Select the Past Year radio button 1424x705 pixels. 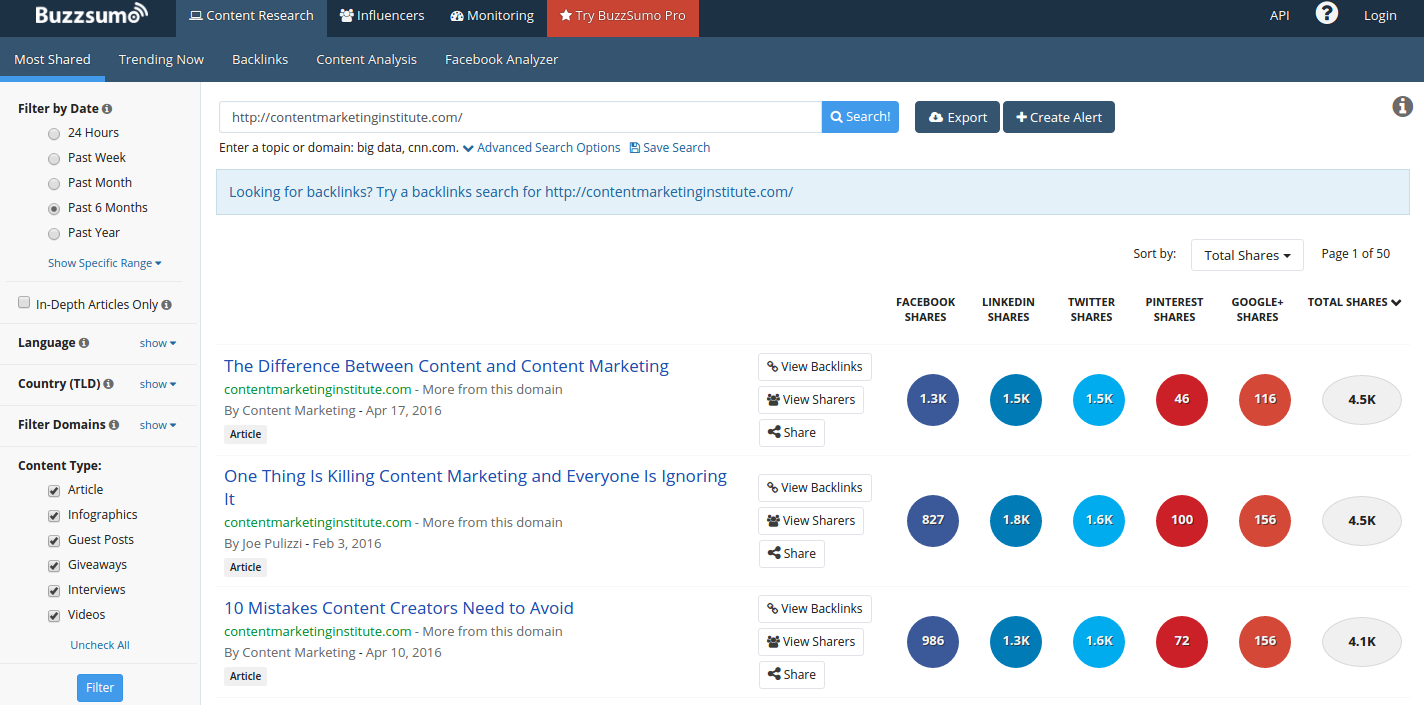click(54, 233)
